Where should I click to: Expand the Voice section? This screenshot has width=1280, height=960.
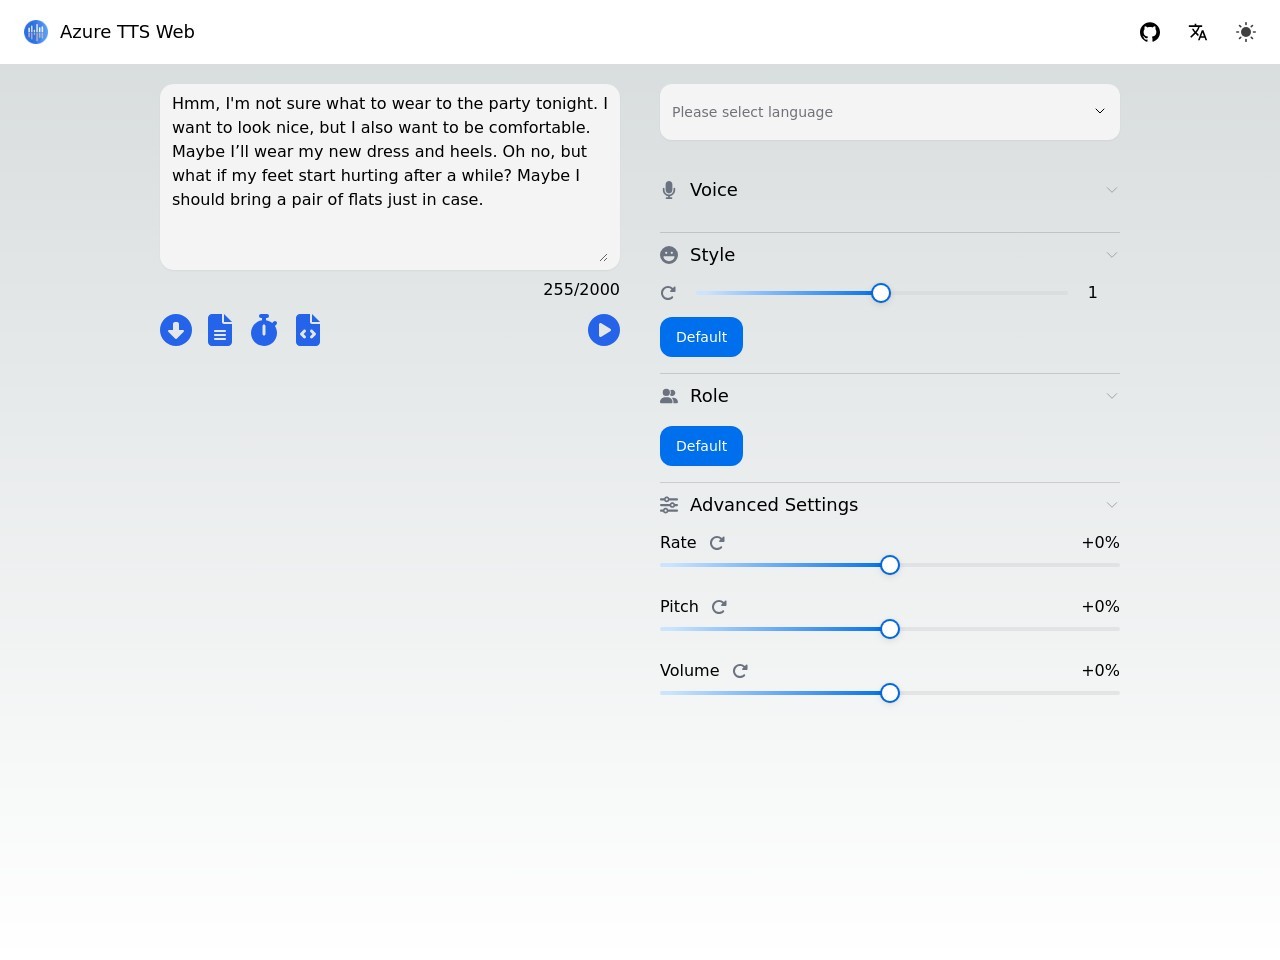[889, 190]
